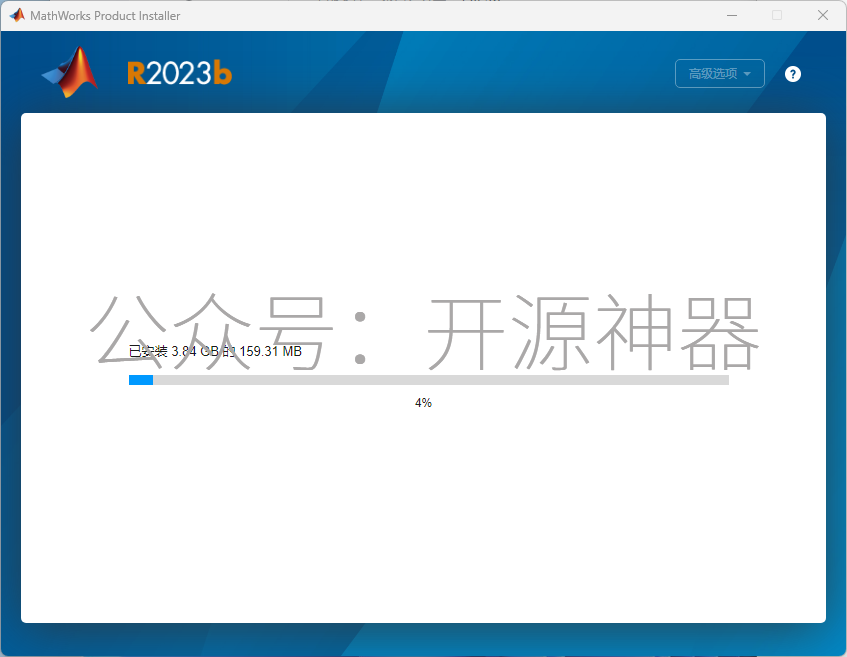Click the R2023b release logo
Image resolution: width=847 pixels, height=657 pixels.
tap(179, 73)
